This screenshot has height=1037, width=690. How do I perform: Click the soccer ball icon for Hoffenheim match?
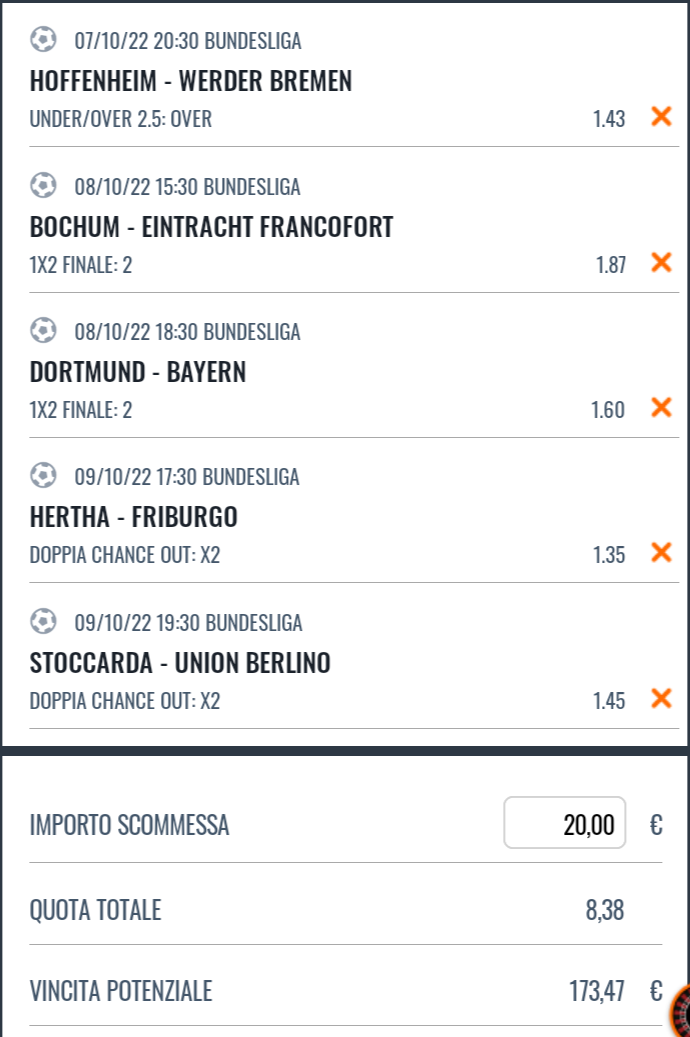tap(44, 39)
